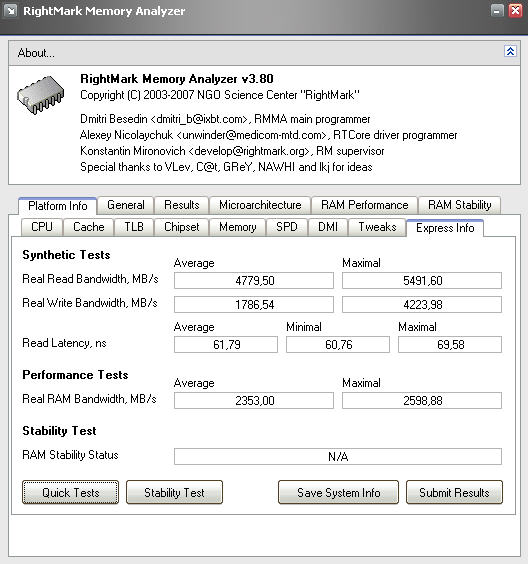Open the General tab

click(126, 205)
